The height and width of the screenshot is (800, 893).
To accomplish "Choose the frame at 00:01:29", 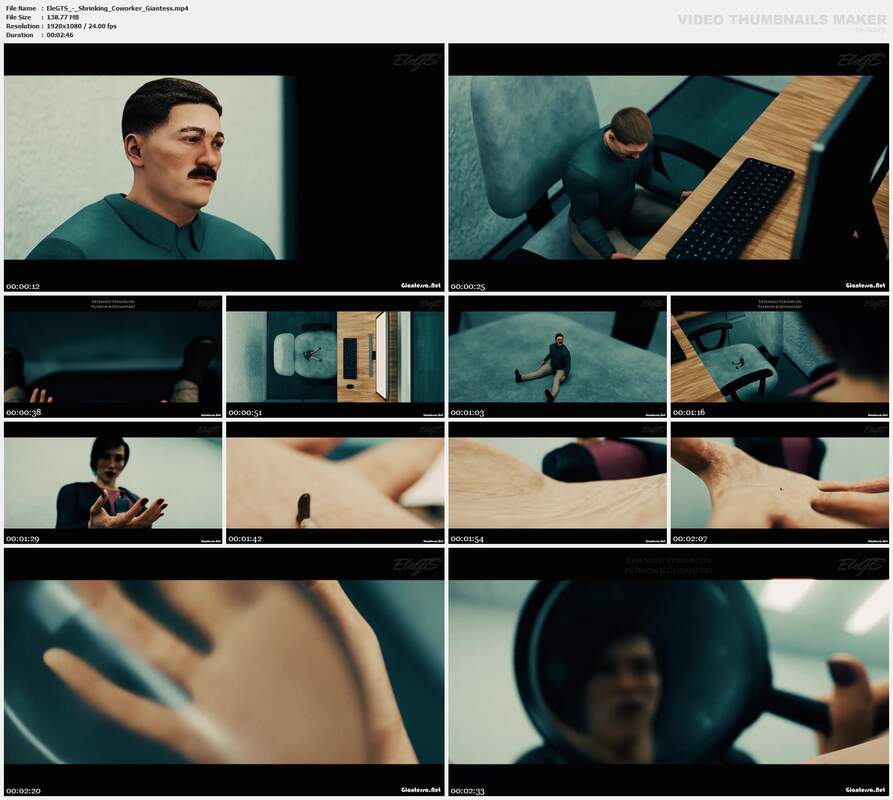I will 113,483.
